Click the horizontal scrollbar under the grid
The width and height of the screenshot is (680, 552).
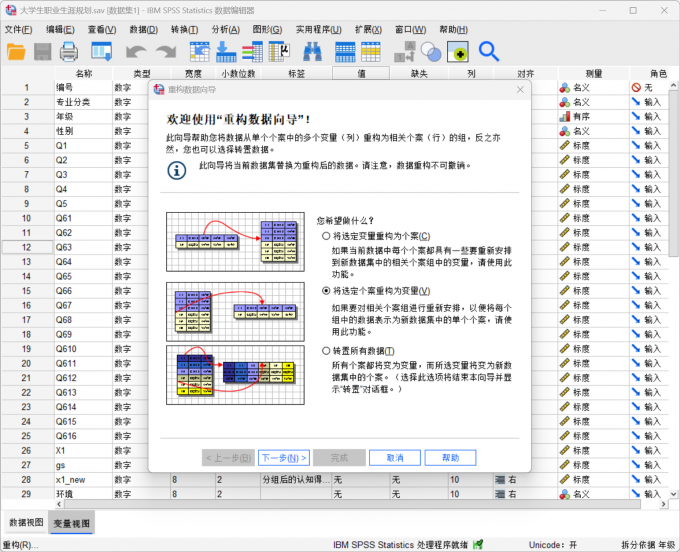[x=352, y=504]
